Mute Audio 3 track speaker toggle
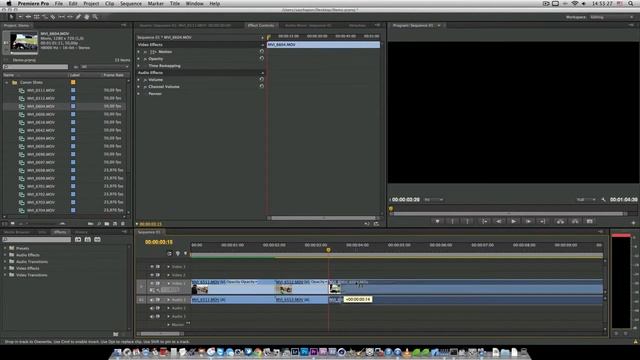Screen dimensions: 640x360 152,316
